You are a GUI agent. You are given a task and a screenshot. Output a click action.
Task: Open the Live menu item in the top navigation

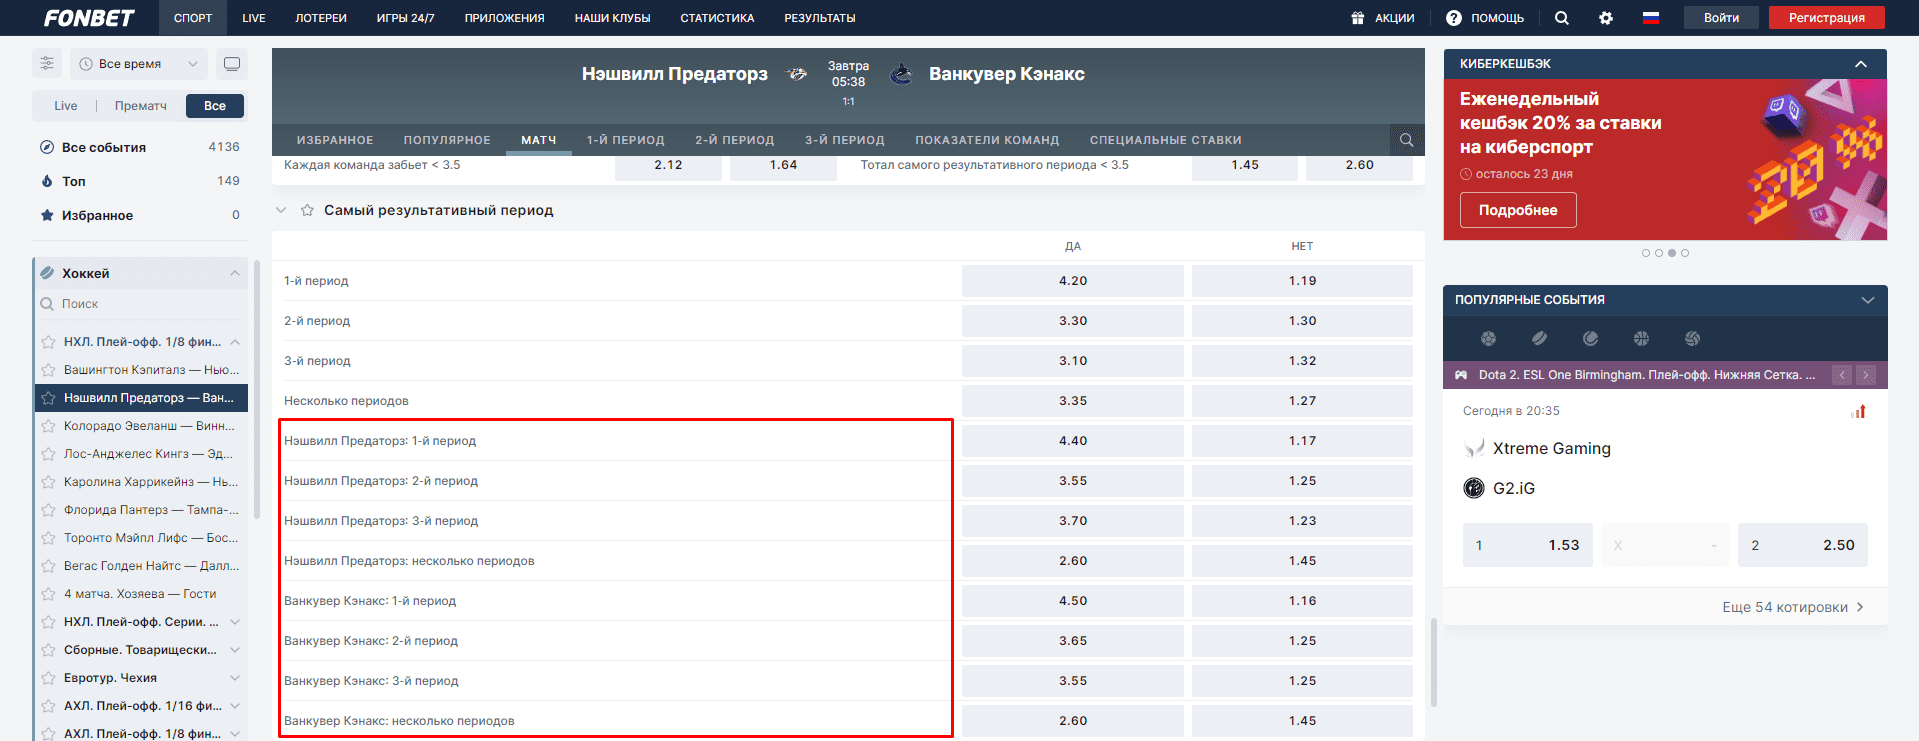[254, 18]
